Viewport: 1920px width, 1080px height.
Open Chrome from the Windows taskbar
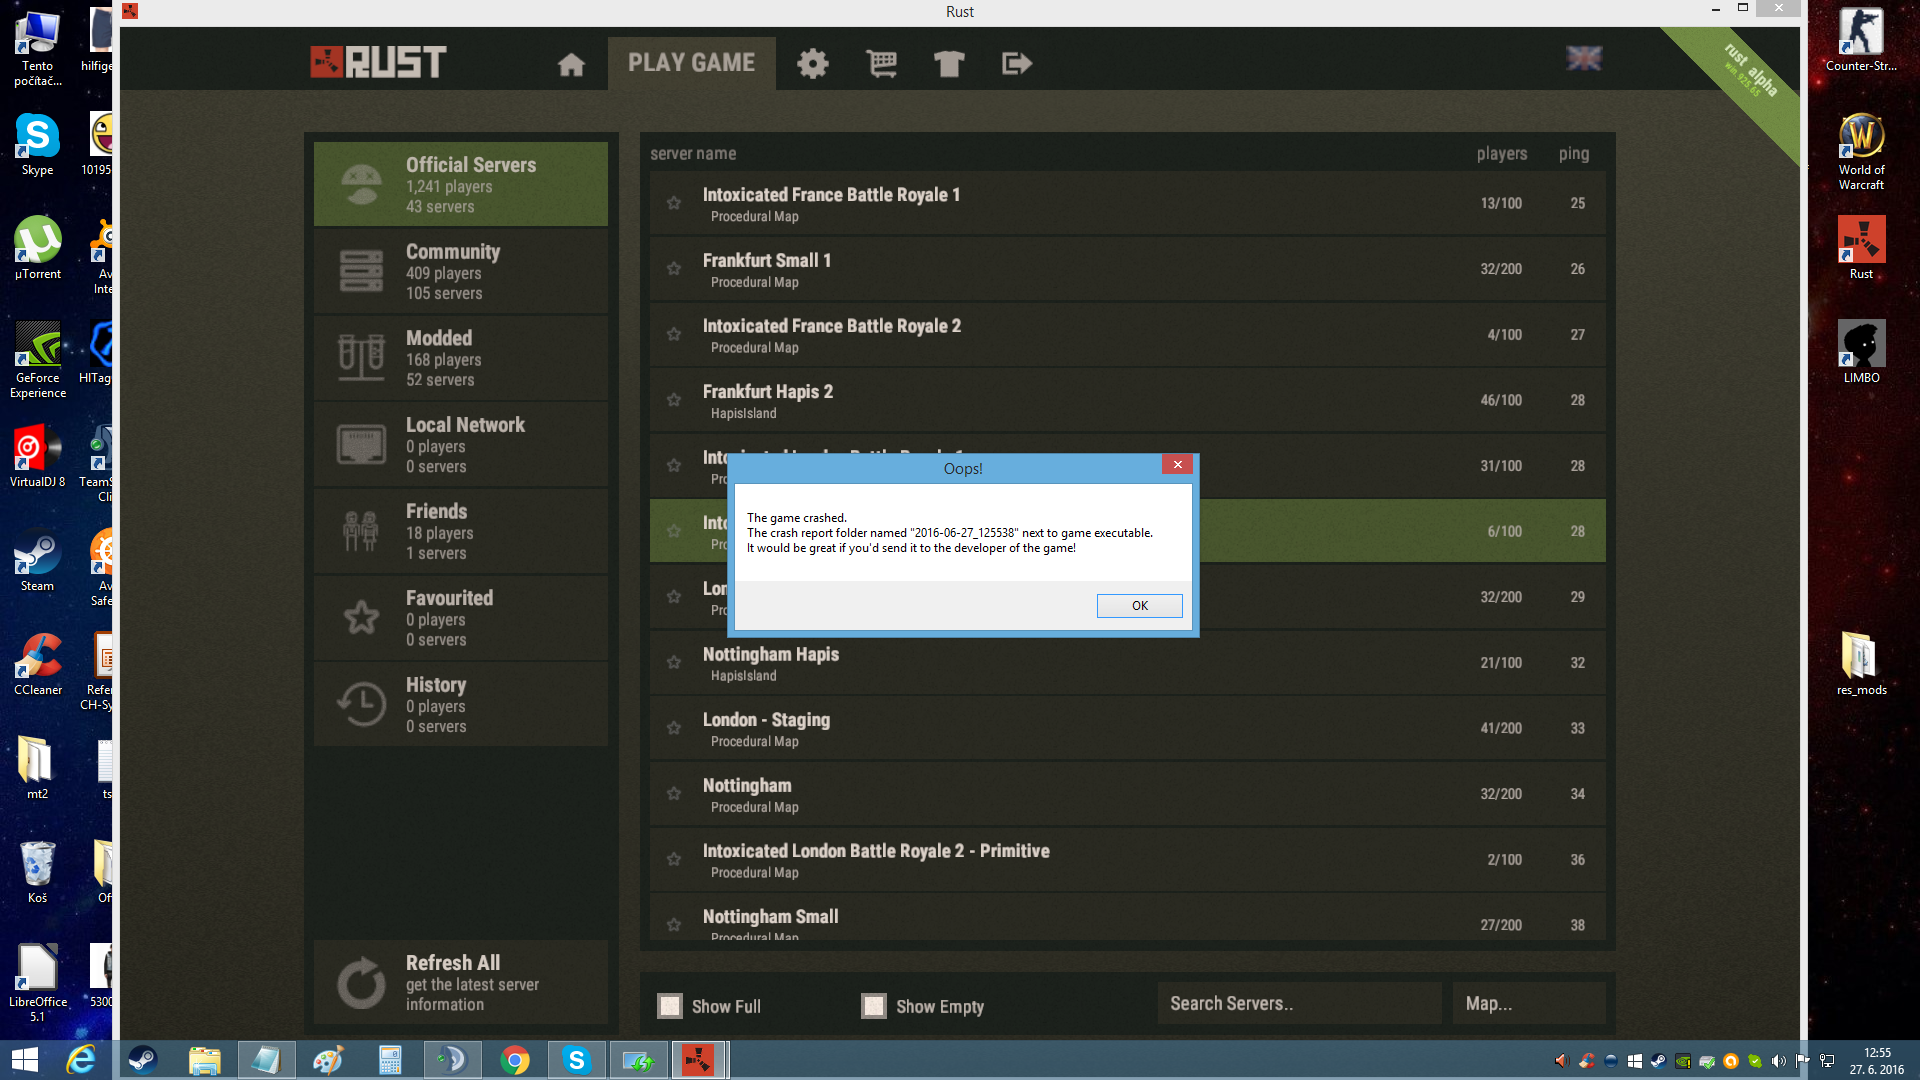(x=515, y=1060)
